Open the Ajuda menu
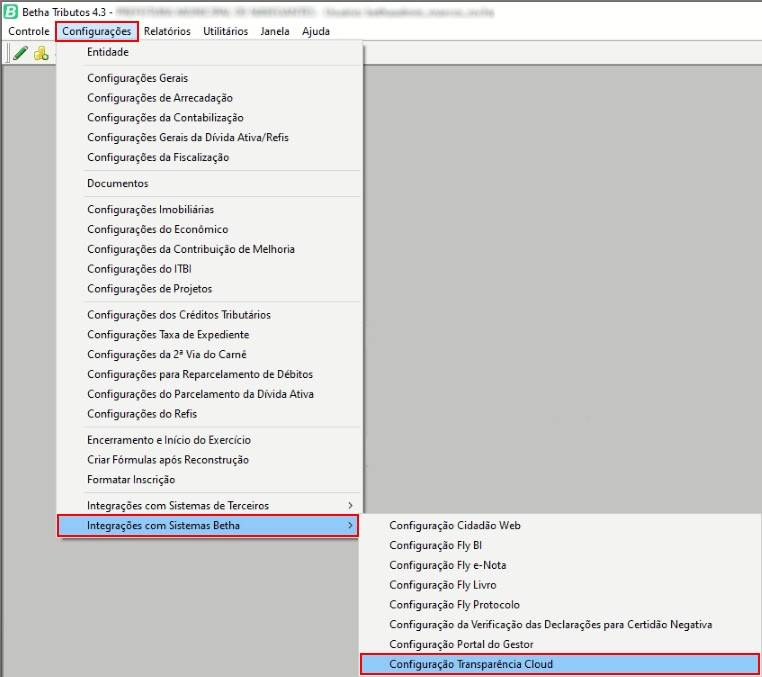 click(x=315, y=31)
